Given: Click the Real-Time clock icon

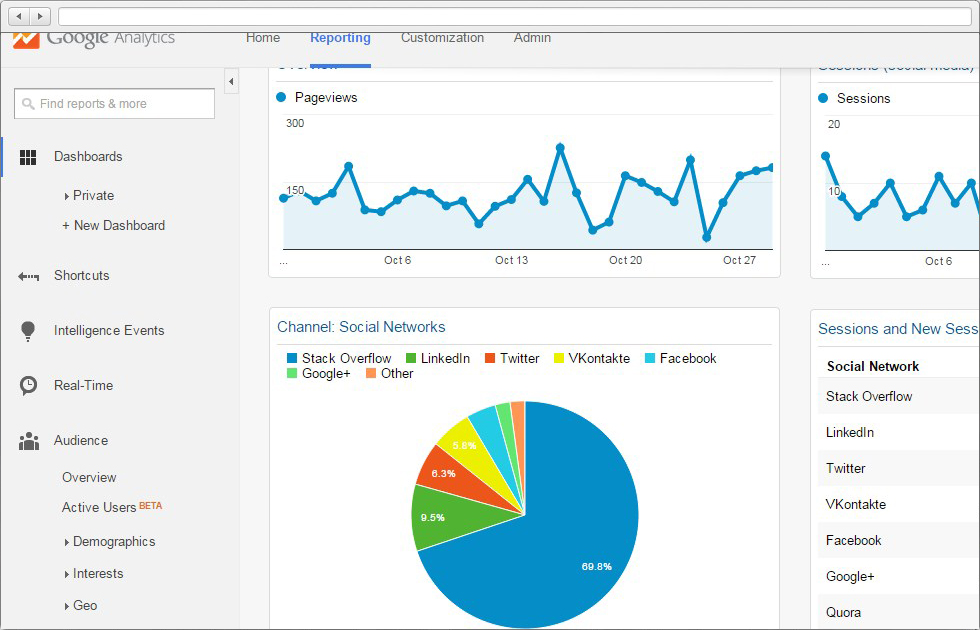Looking at the screenshot, I should (28, 386).
